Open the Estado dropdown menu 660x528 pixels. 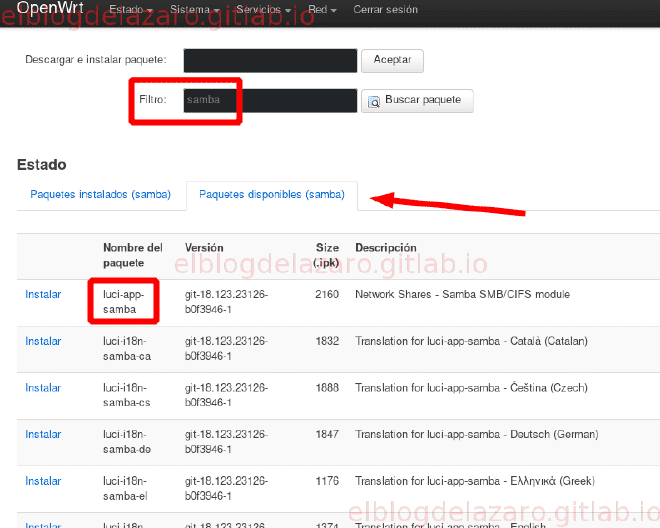coord(131,9)
